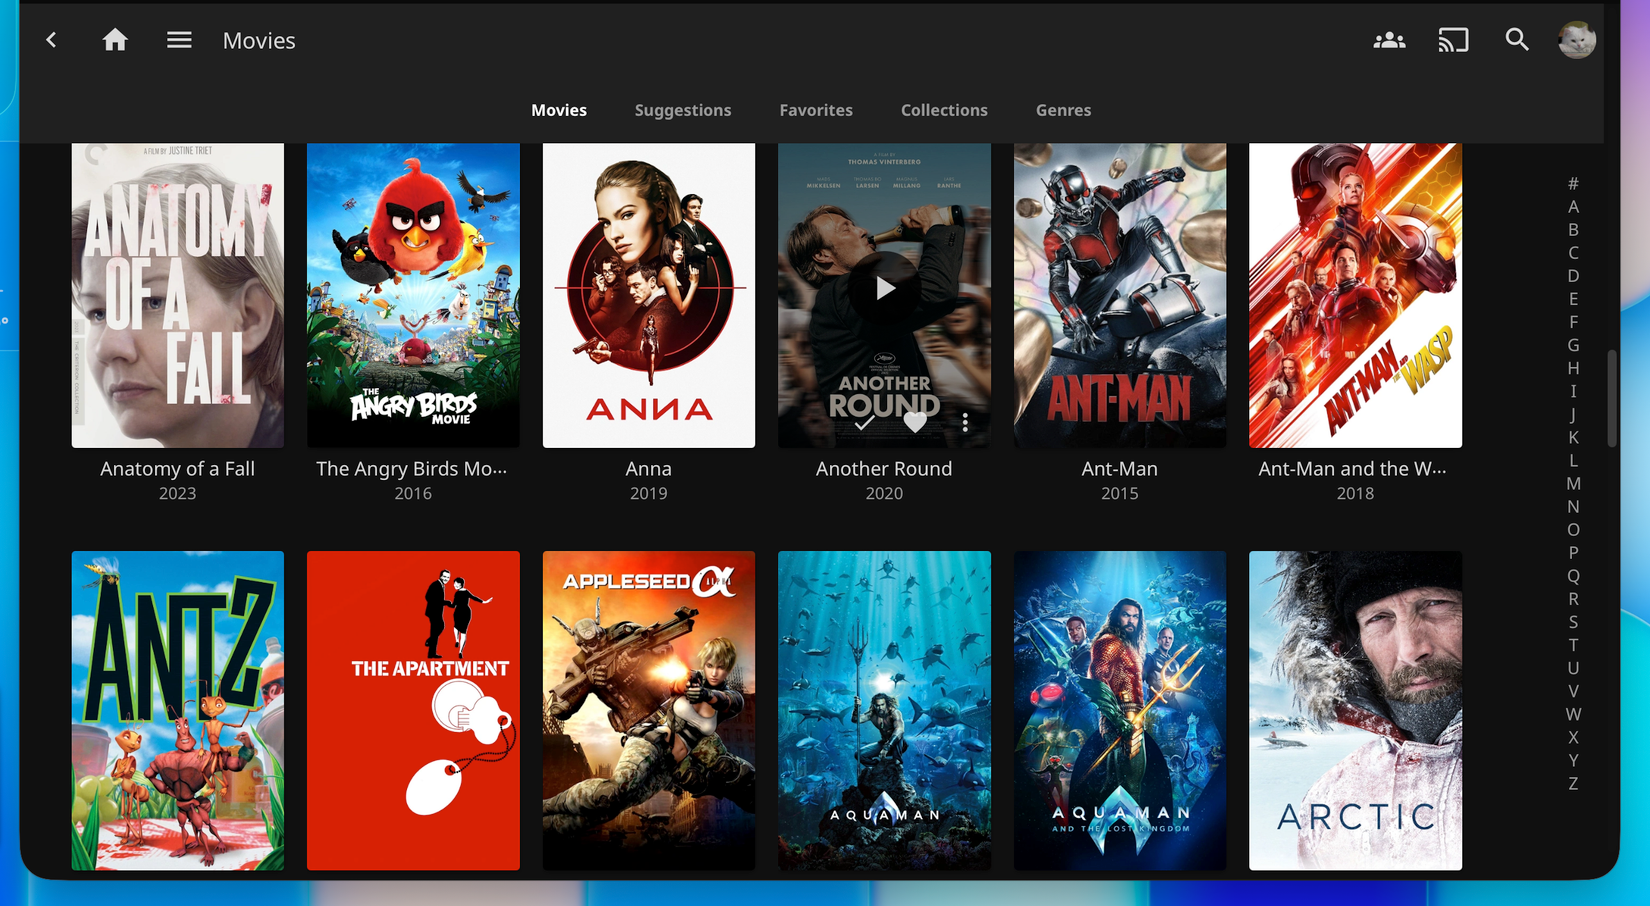
Task: Jump to letter O in alphabet picker
Action: [x=1573, y=529]
